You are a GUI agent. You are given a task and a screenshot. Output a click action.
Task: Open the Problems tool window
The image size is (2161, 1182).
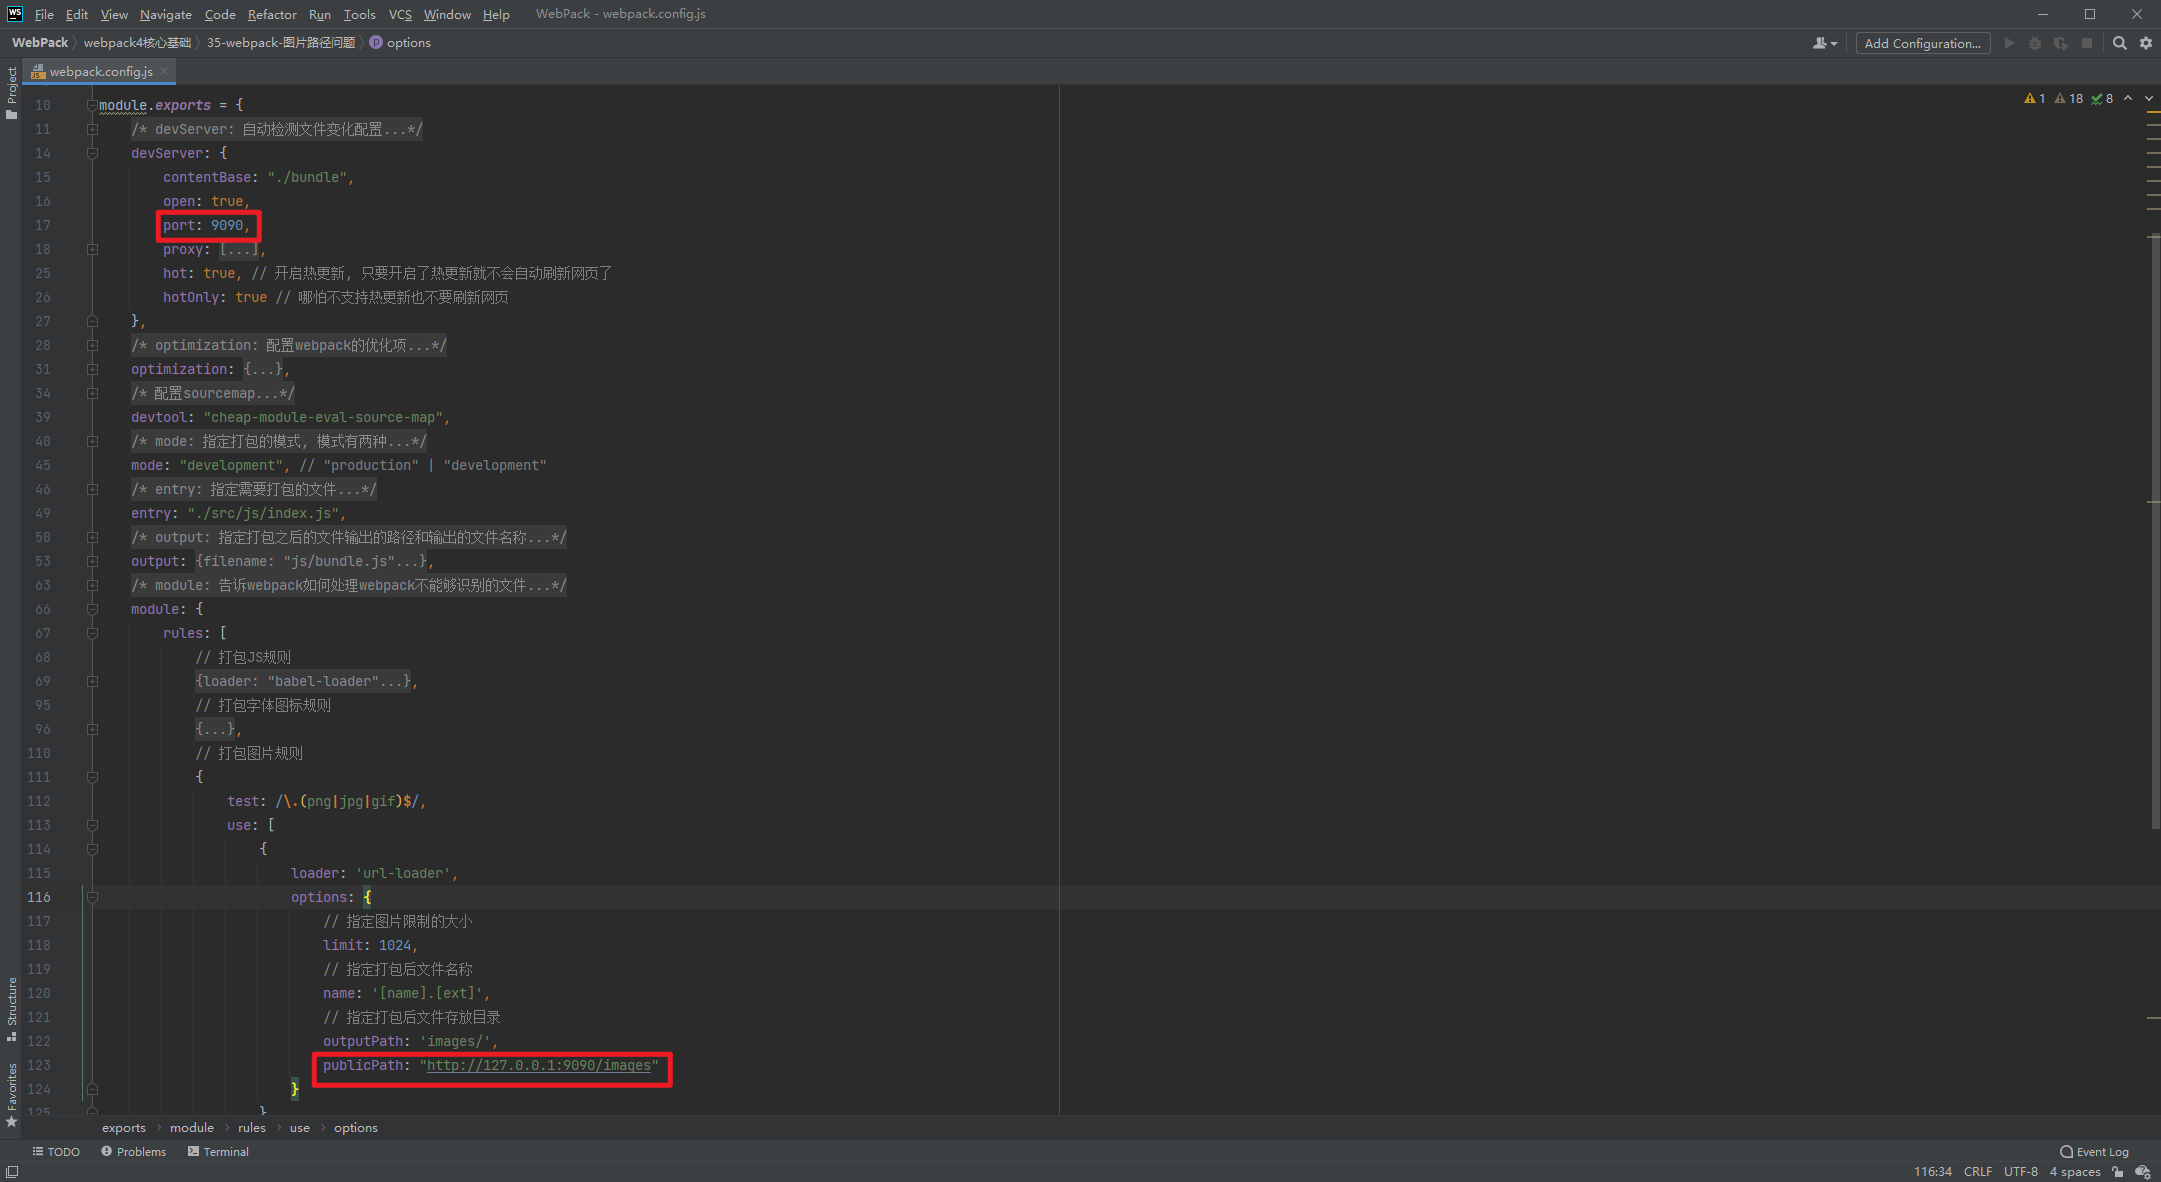pyautogui.click(x=134, y=1152)
